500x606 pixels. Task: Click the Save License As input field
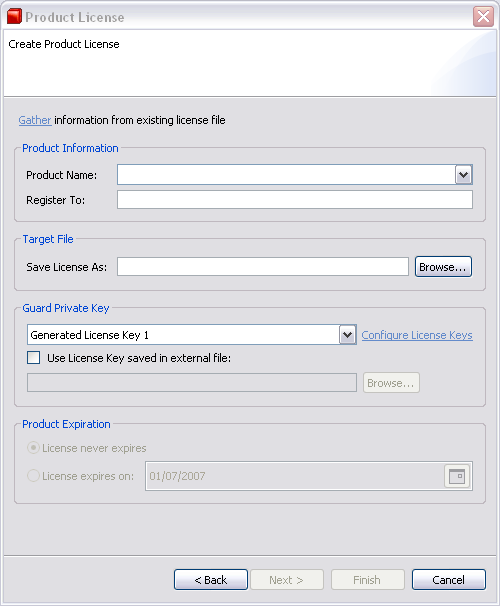coord(263,267)
